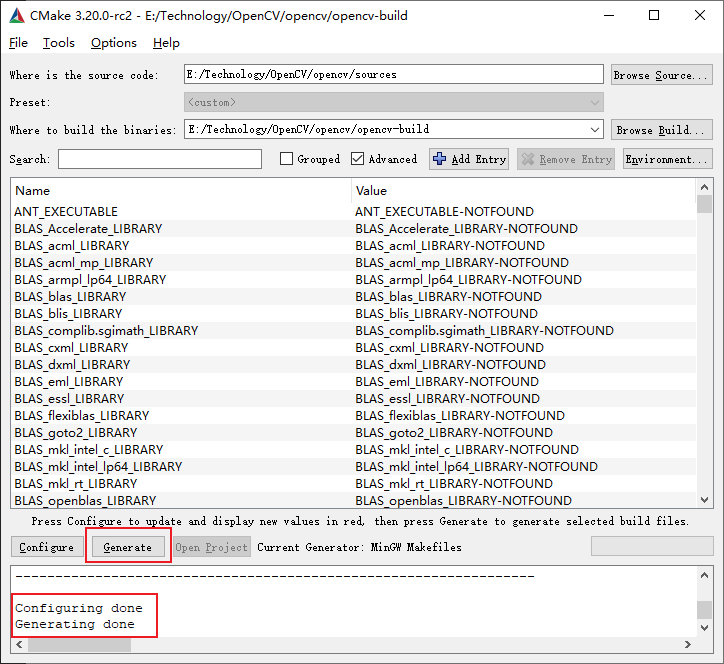Image resolution: width=724 pixels, height=664 pixels.
Task: Click output log horizontal scroll left arrow
Action: (x=19, y=645)
